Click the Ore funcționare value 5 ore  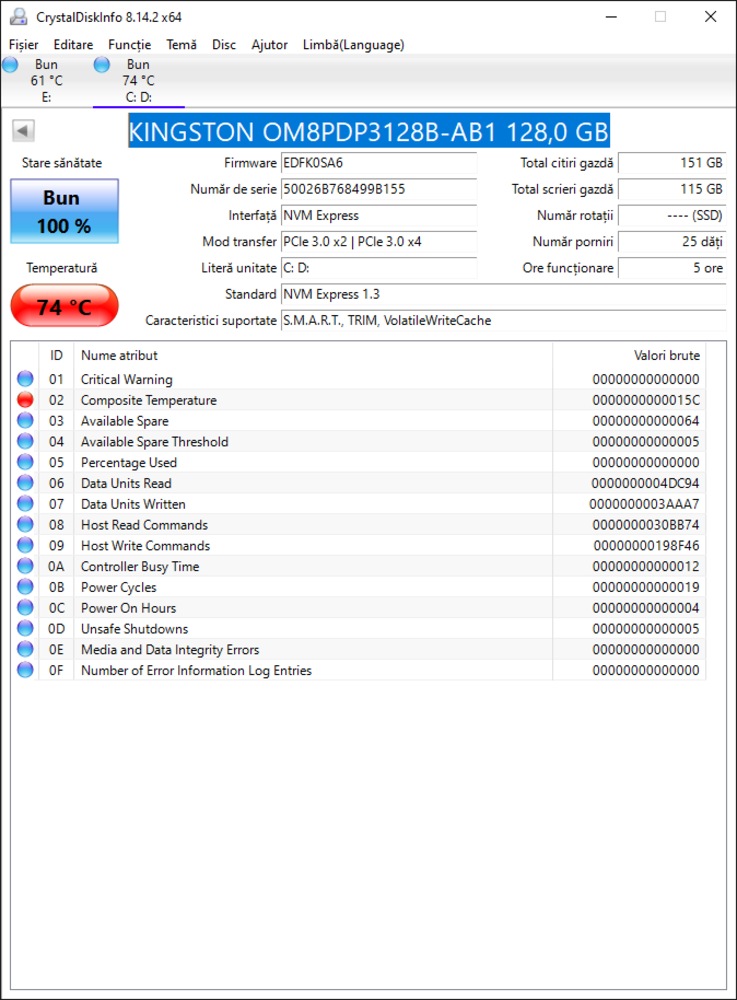[x=672, y=268]
